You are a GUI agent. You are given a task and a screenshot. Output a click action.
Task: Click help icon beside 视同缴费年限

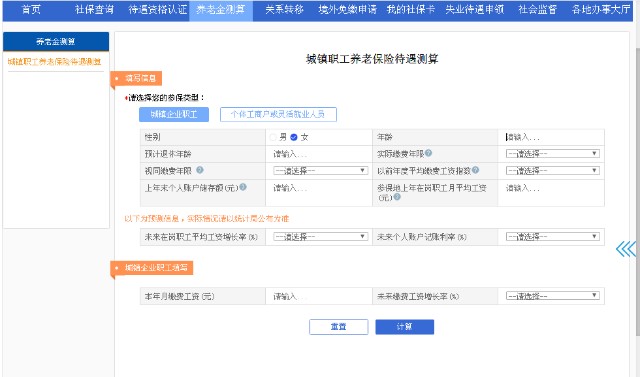pos(200,170)
